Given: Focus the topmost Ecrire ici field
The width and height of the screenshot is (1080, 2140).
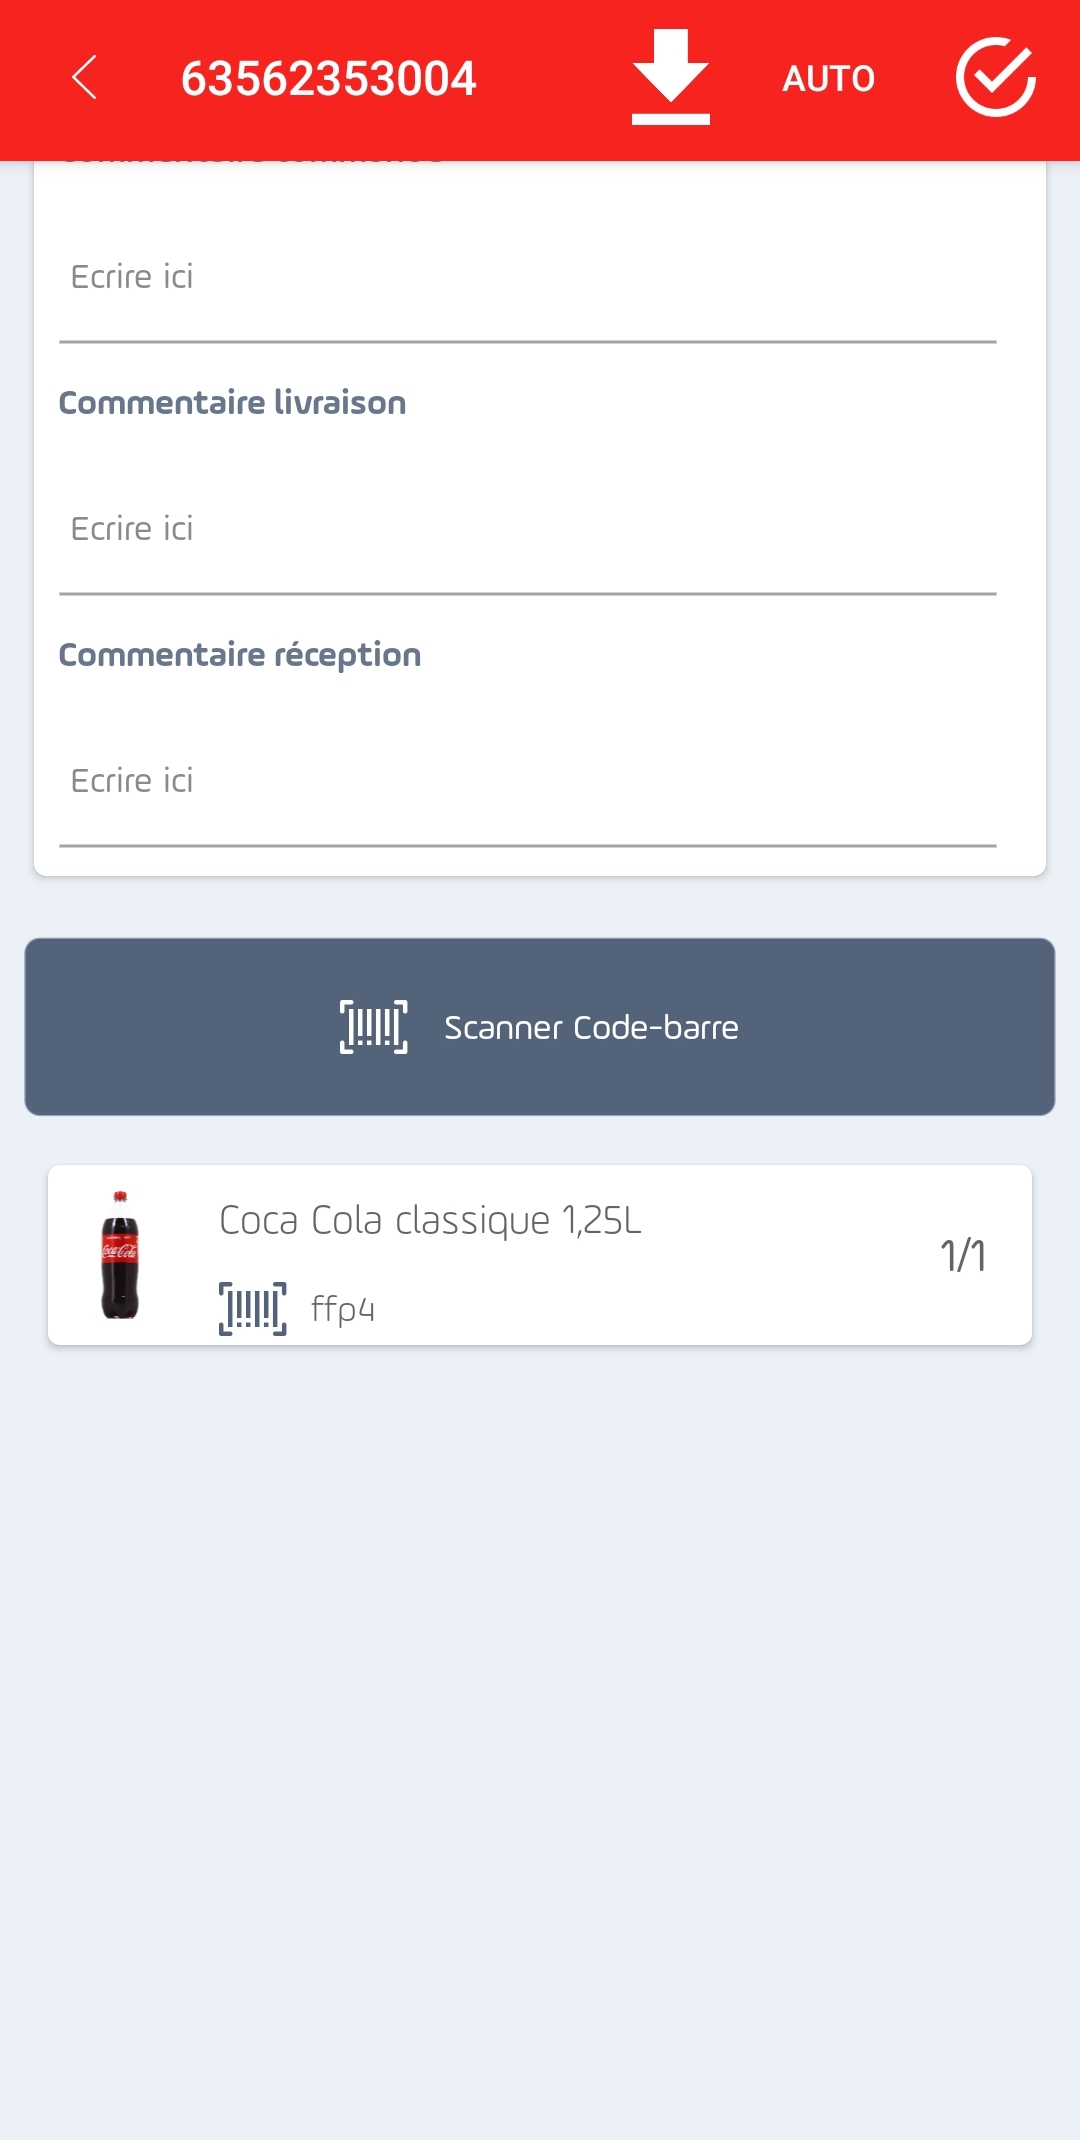Looking at the screenshot, I should (x=528, y=277).
